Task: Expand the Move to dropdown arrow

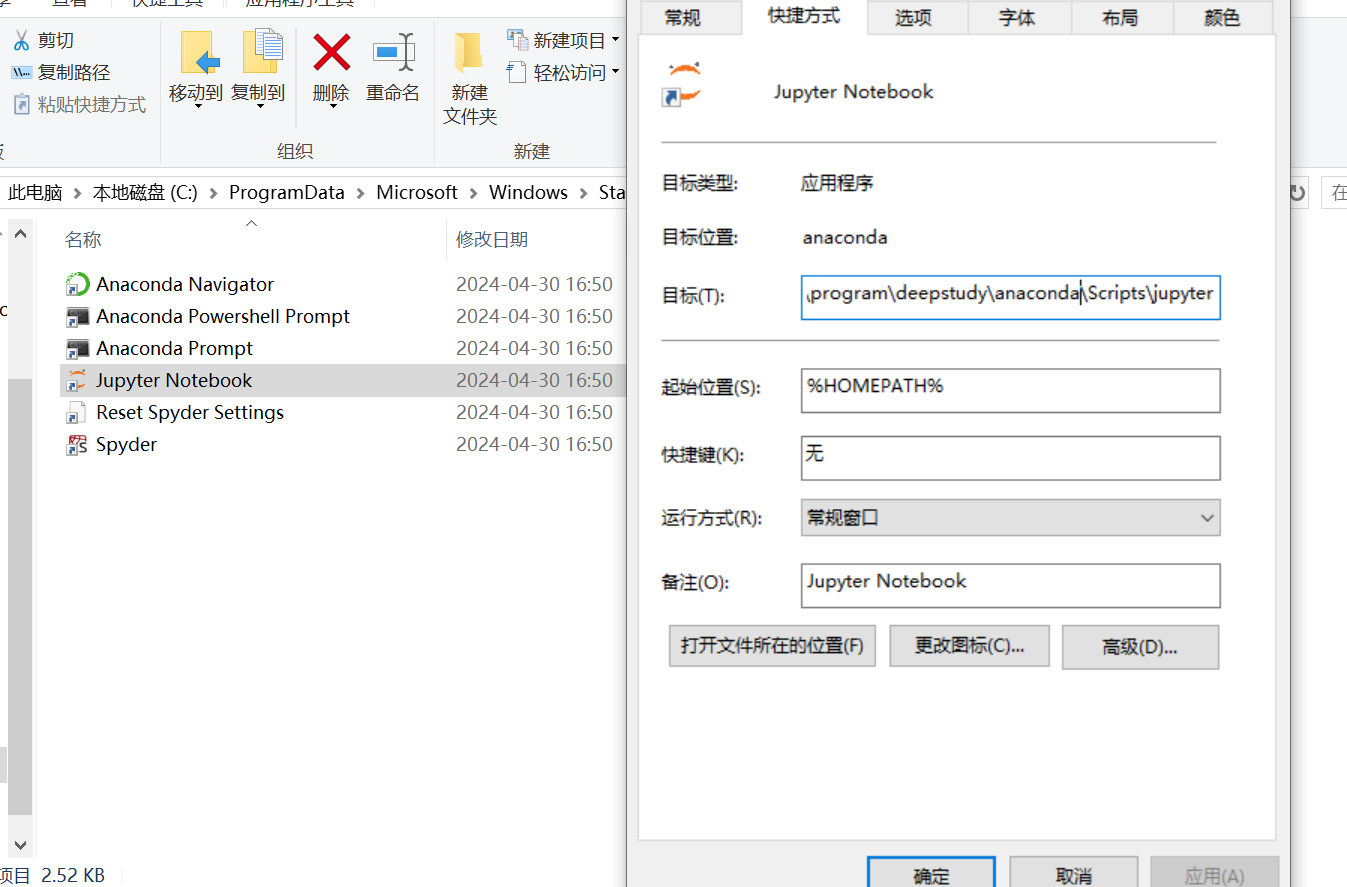Action: (197, 107)
